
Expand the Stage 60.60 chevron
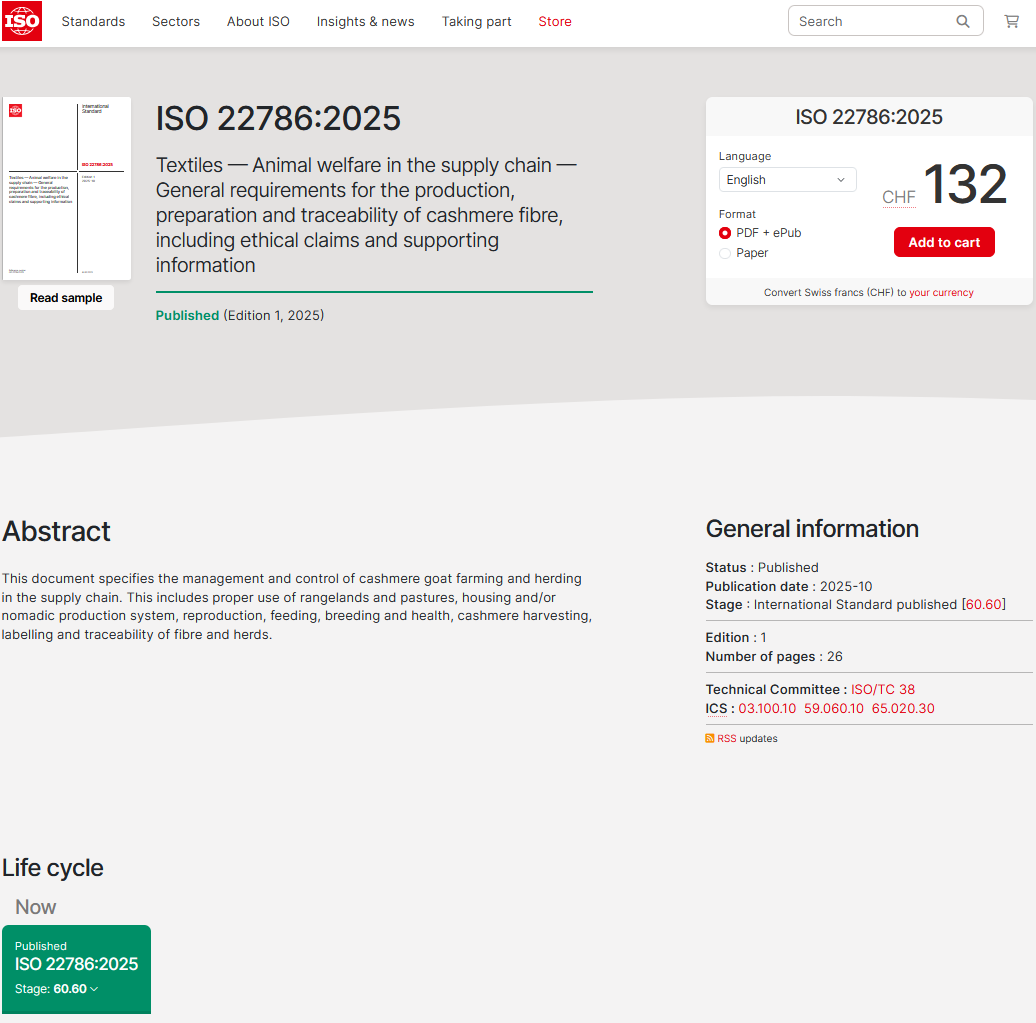click(x=94, y=989)
